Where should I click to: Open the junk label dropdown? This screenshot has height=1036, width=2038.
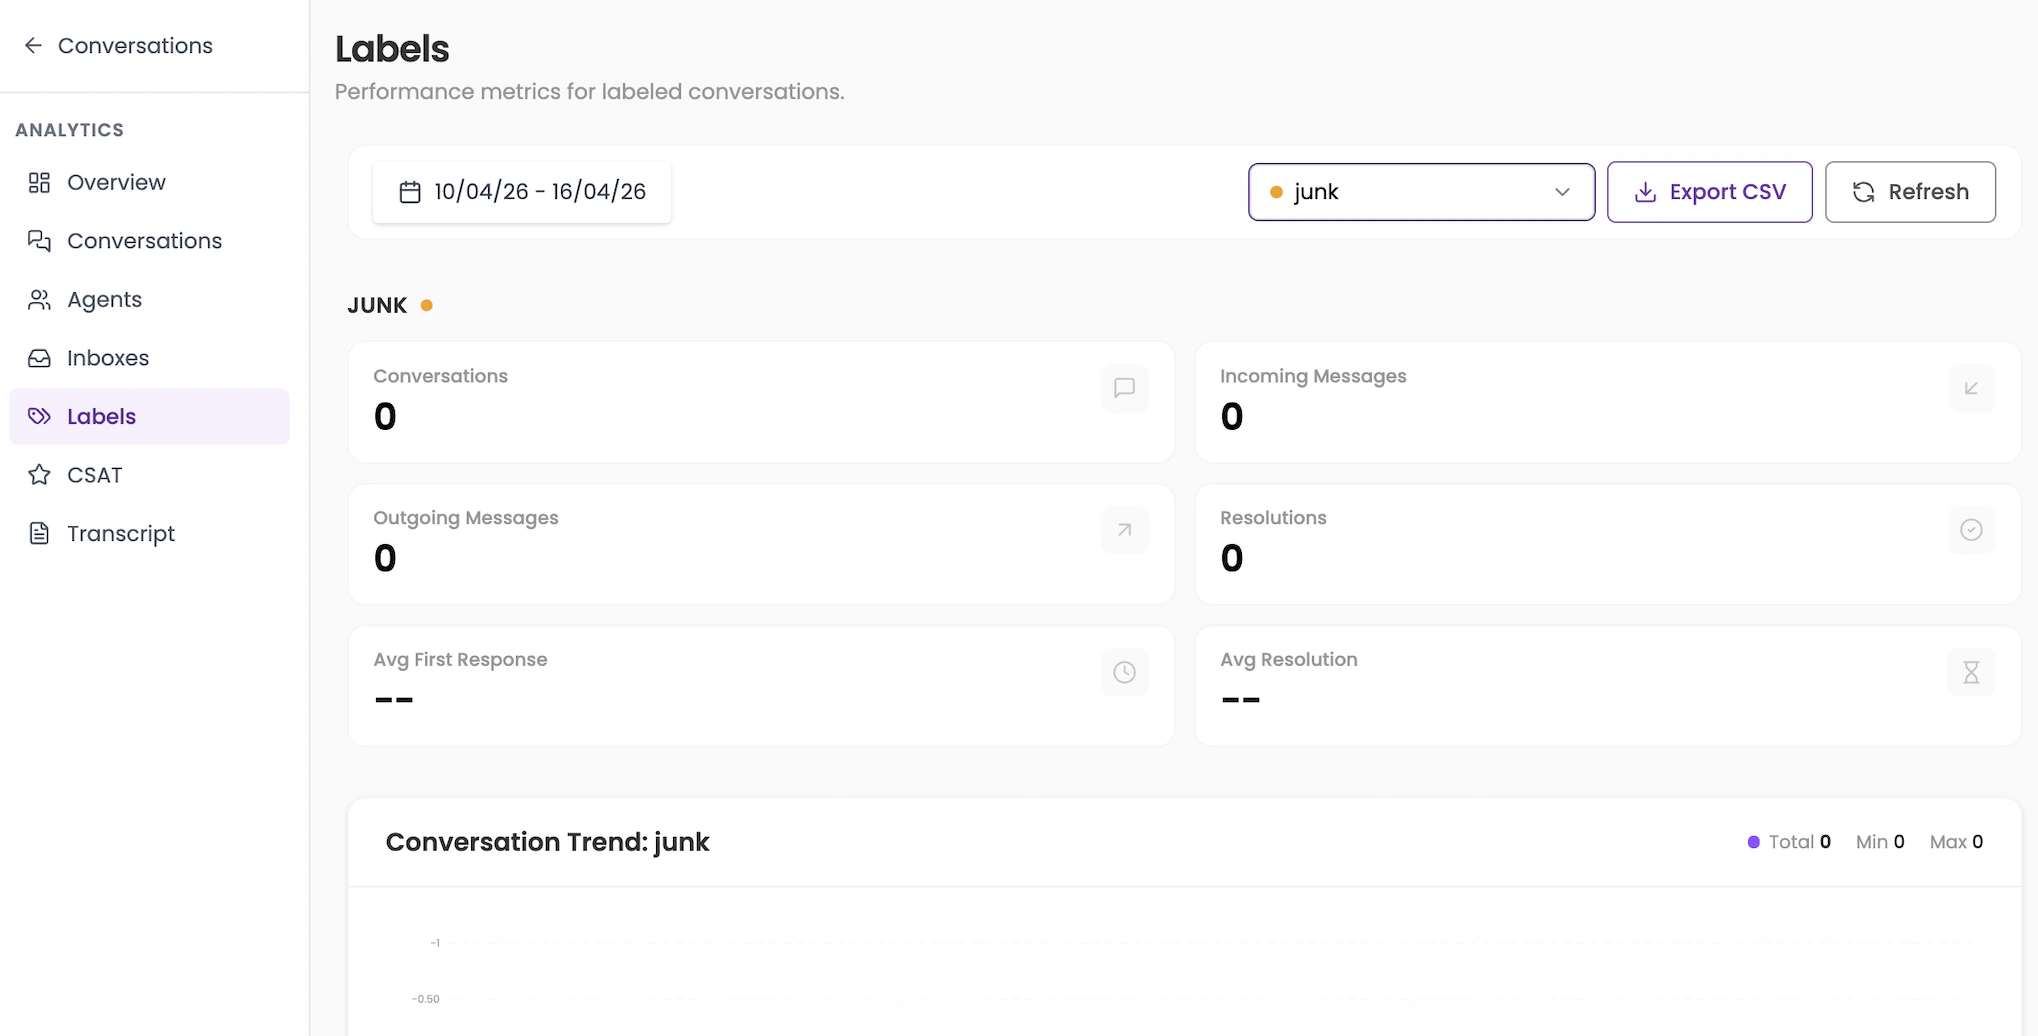click(1421, 192)
